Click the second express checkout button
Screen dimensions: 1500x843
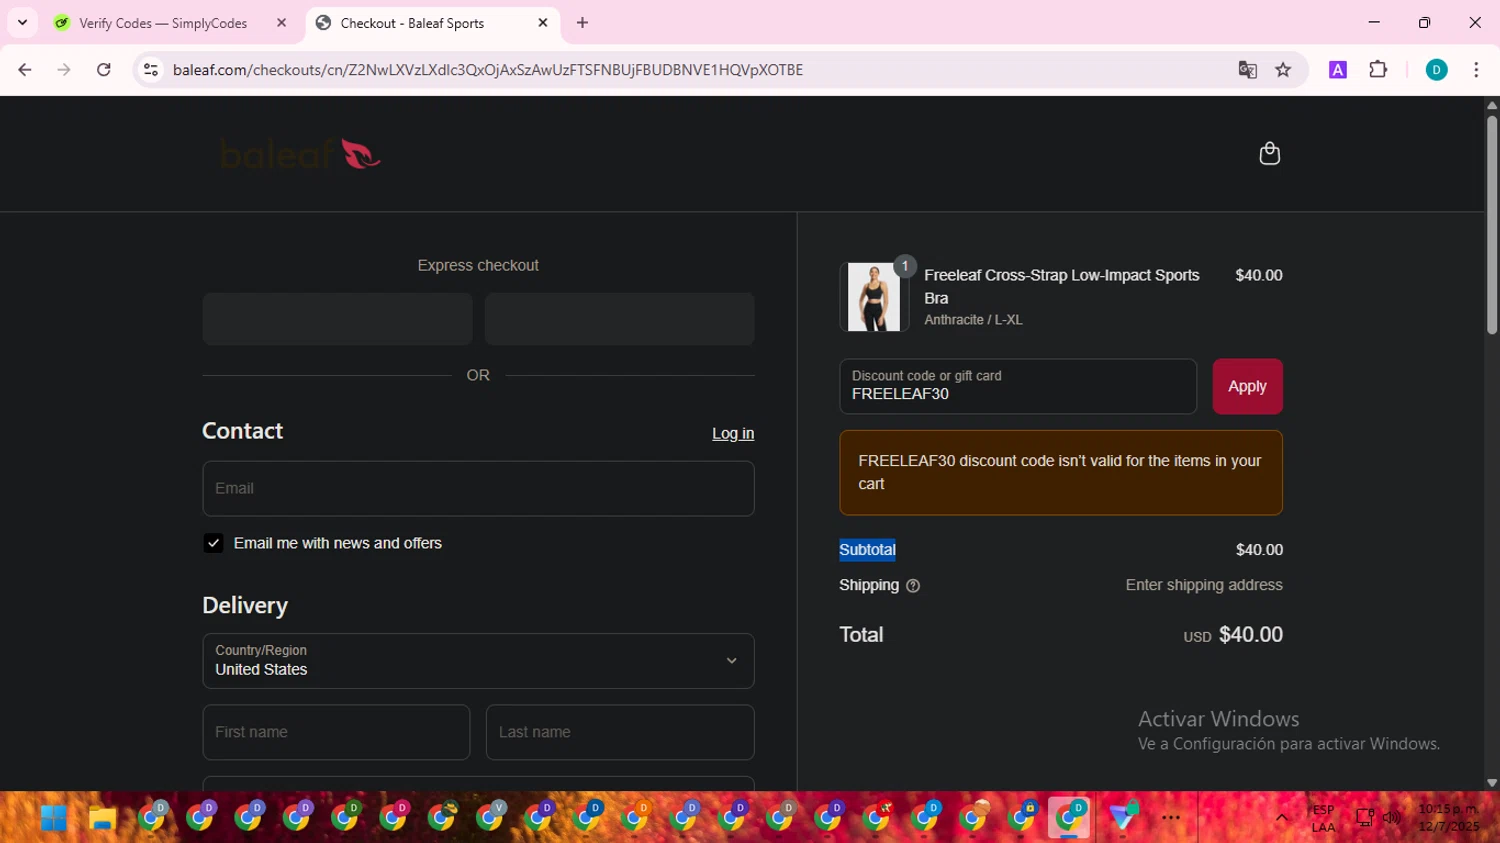[619, 319]
